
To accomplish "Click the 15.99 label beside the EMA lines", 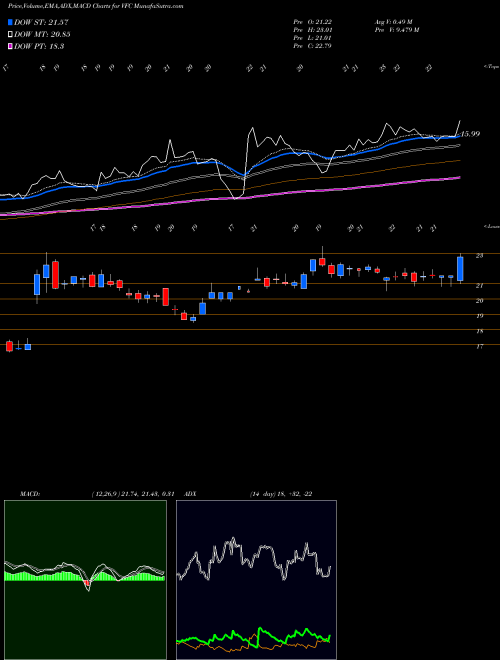I will tap(470, 134).
